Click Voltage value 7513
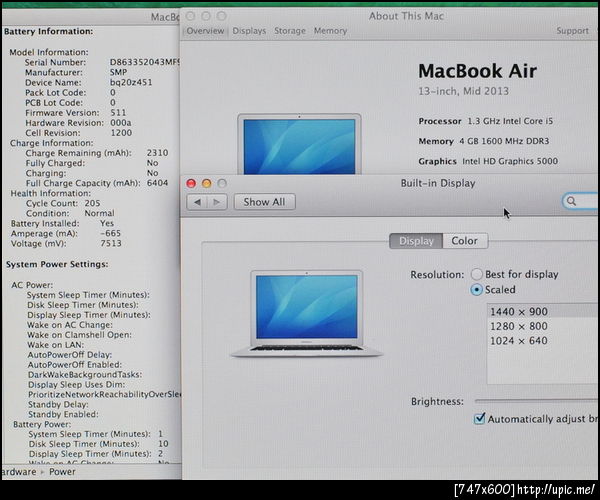The width and height of the screenshot is (600, 500). (x=111, y=243)
